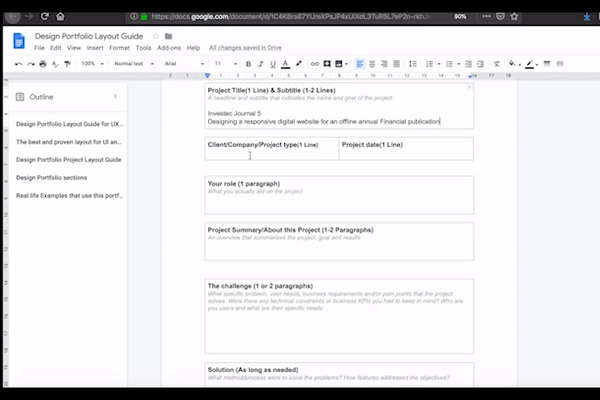Click the print icon in toolbar
The width and height of the screenshot is (600, 400).
(42, 63)
